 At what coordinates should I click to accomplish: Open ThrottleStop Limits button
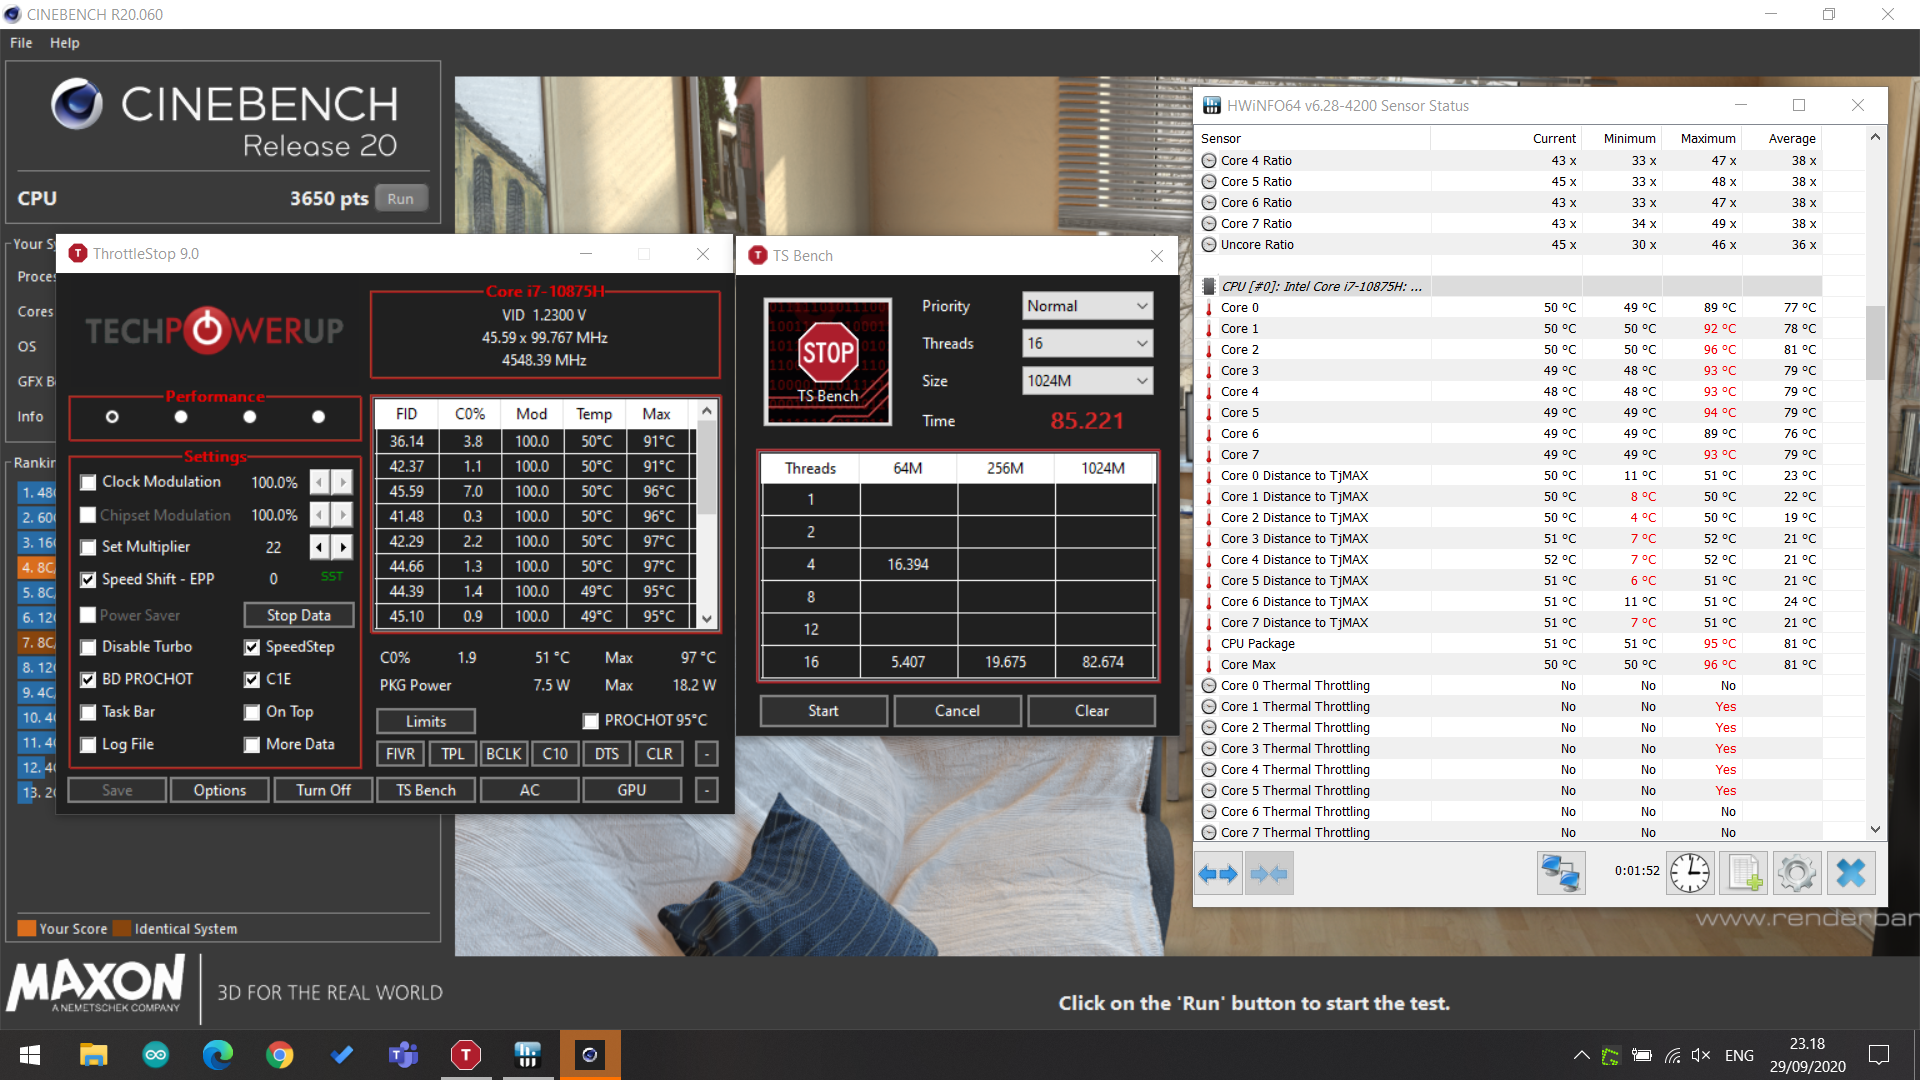(426, 721)
